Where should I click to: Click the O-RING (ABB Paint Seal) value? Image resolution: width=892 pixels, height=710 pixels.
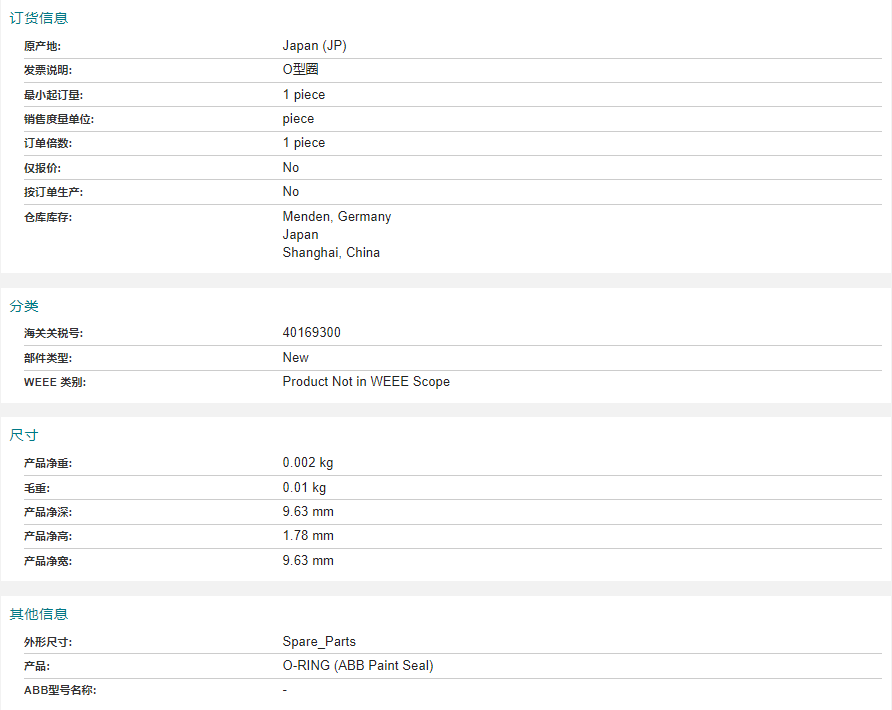pyautogui.click(x=358, y=665)
